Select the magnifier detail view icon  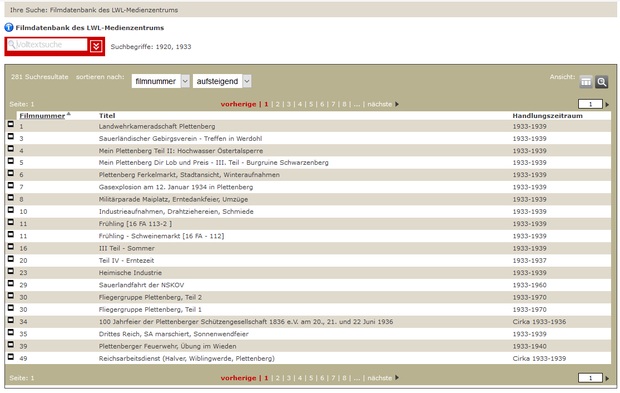(x=601, y=82)
